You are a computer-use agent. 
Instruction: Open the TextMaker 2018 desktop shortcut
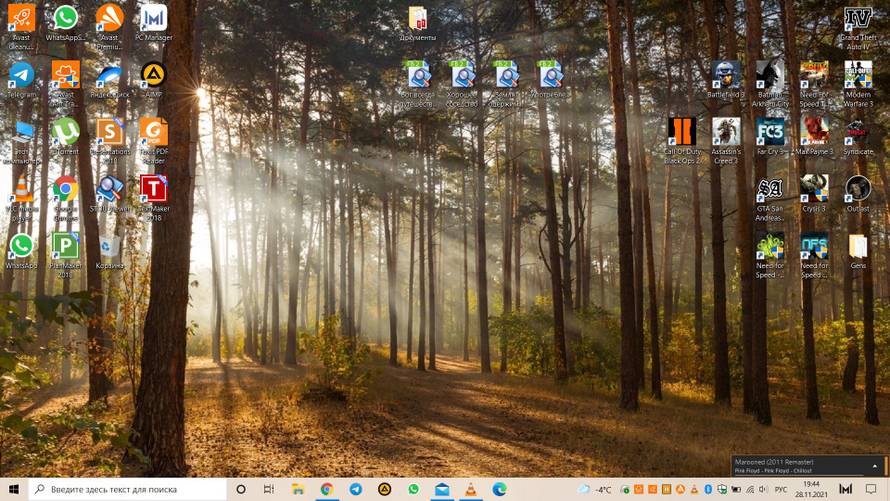154,198
